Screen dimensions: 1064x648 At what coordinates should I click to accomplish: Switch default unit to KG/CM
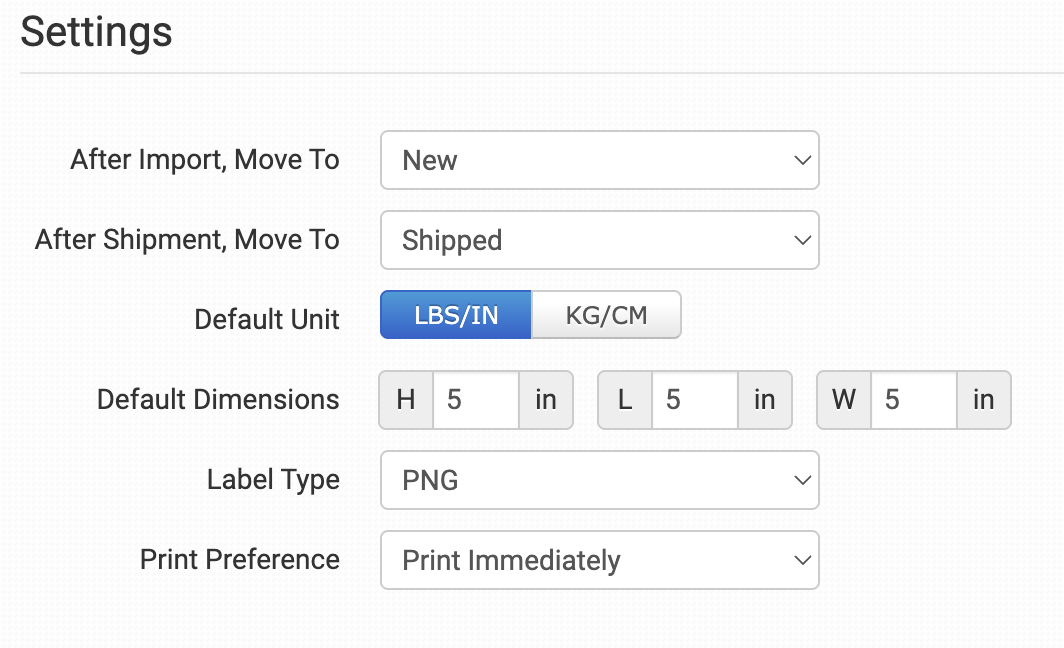606,316
